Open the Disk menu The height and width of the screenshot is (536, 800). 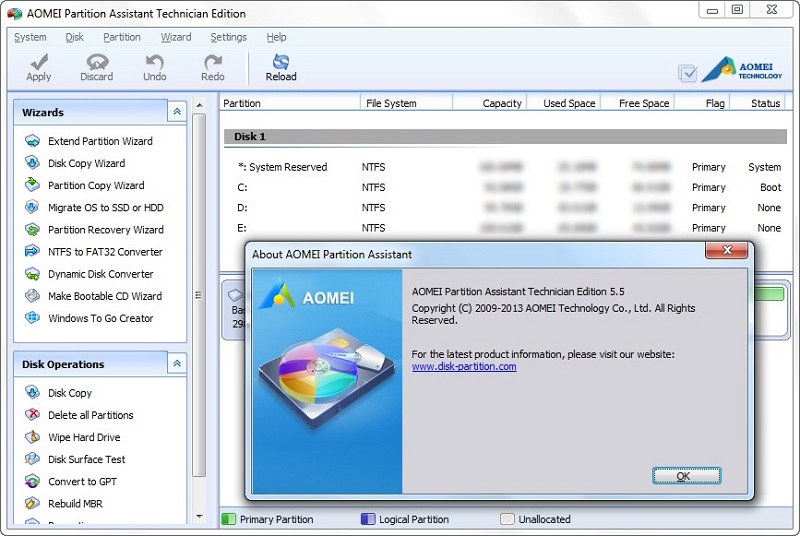(x=74, y=37)
